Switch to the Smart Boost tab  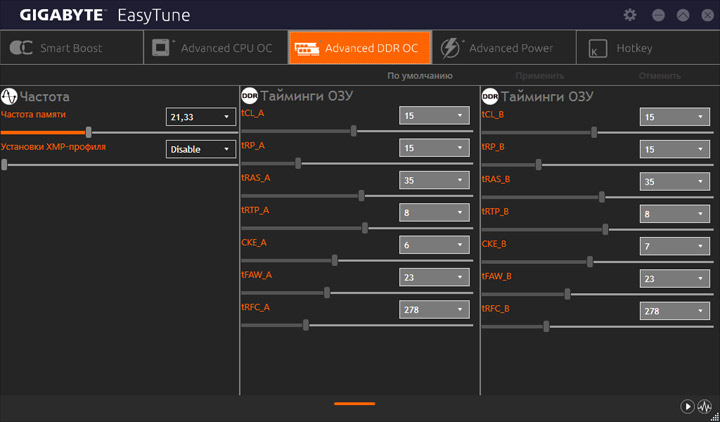point(72,48)
